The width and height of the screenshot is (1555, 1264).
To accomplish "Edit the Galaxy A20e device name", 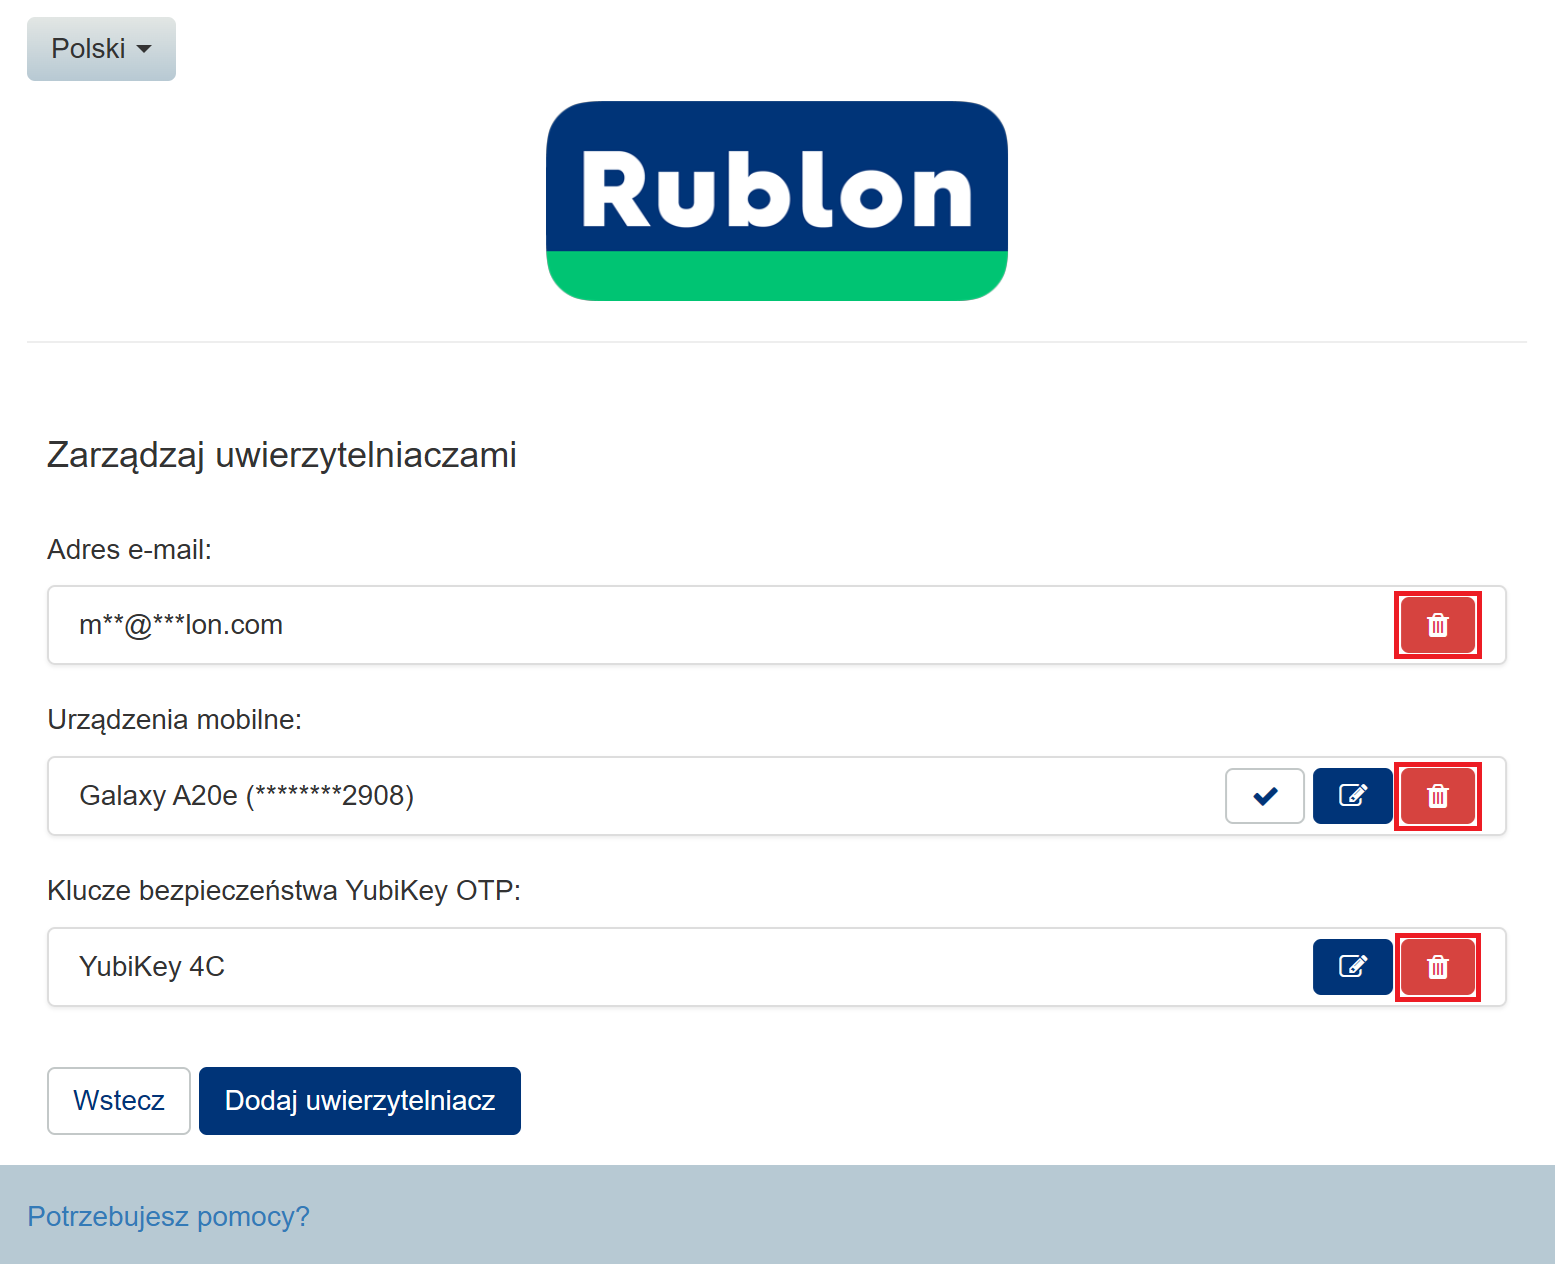I will (x=1352, y=796).
